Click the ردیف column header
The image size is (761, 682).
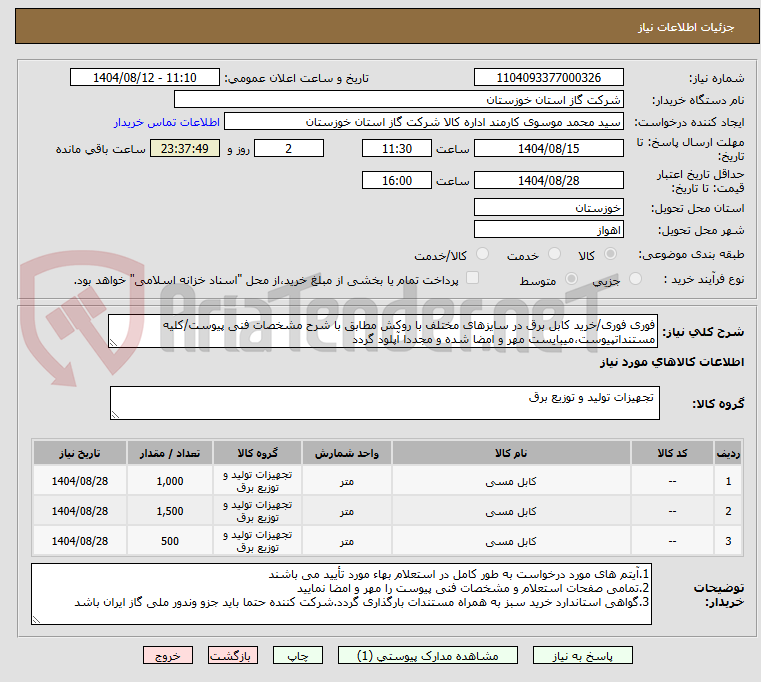pyautogui.click(x=728, y=453)
